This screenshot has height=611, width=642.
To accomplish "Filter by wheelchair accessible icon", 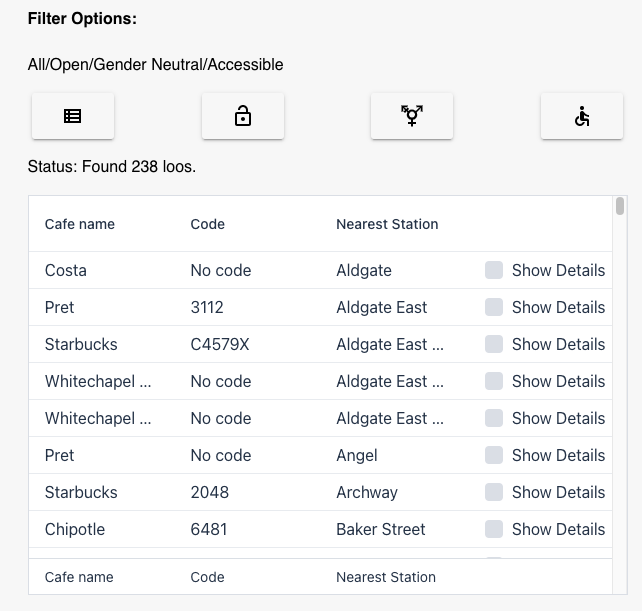I will pyautogui.click(x=582, y=116).
